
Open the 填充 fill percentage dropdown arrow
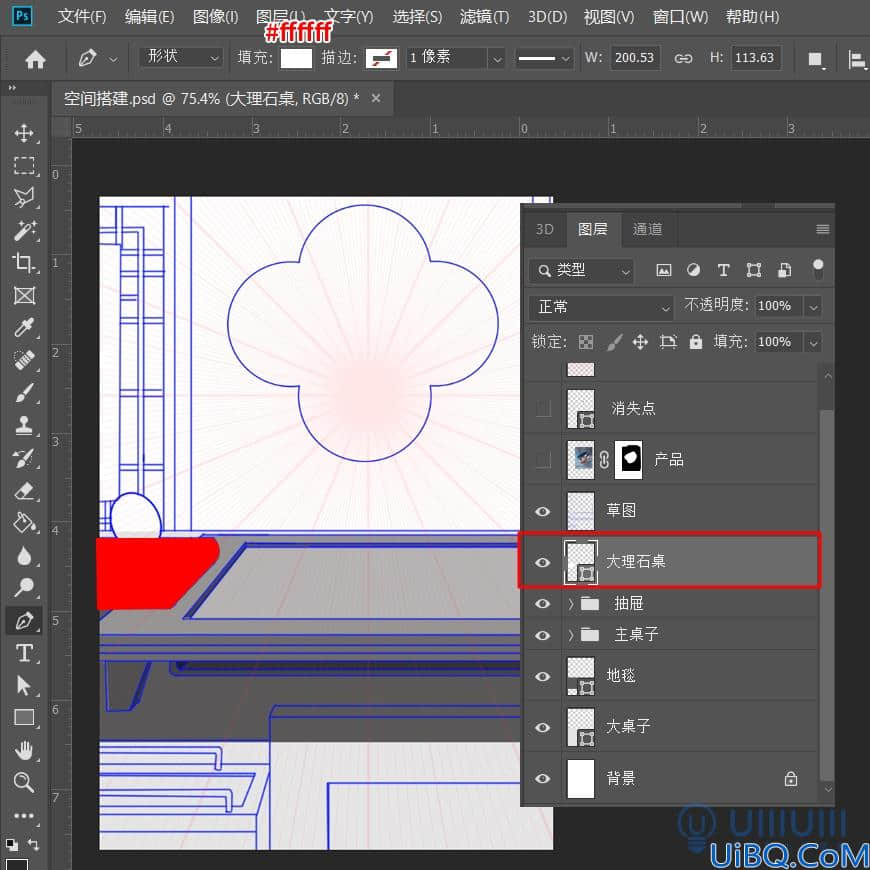(813, 343)
